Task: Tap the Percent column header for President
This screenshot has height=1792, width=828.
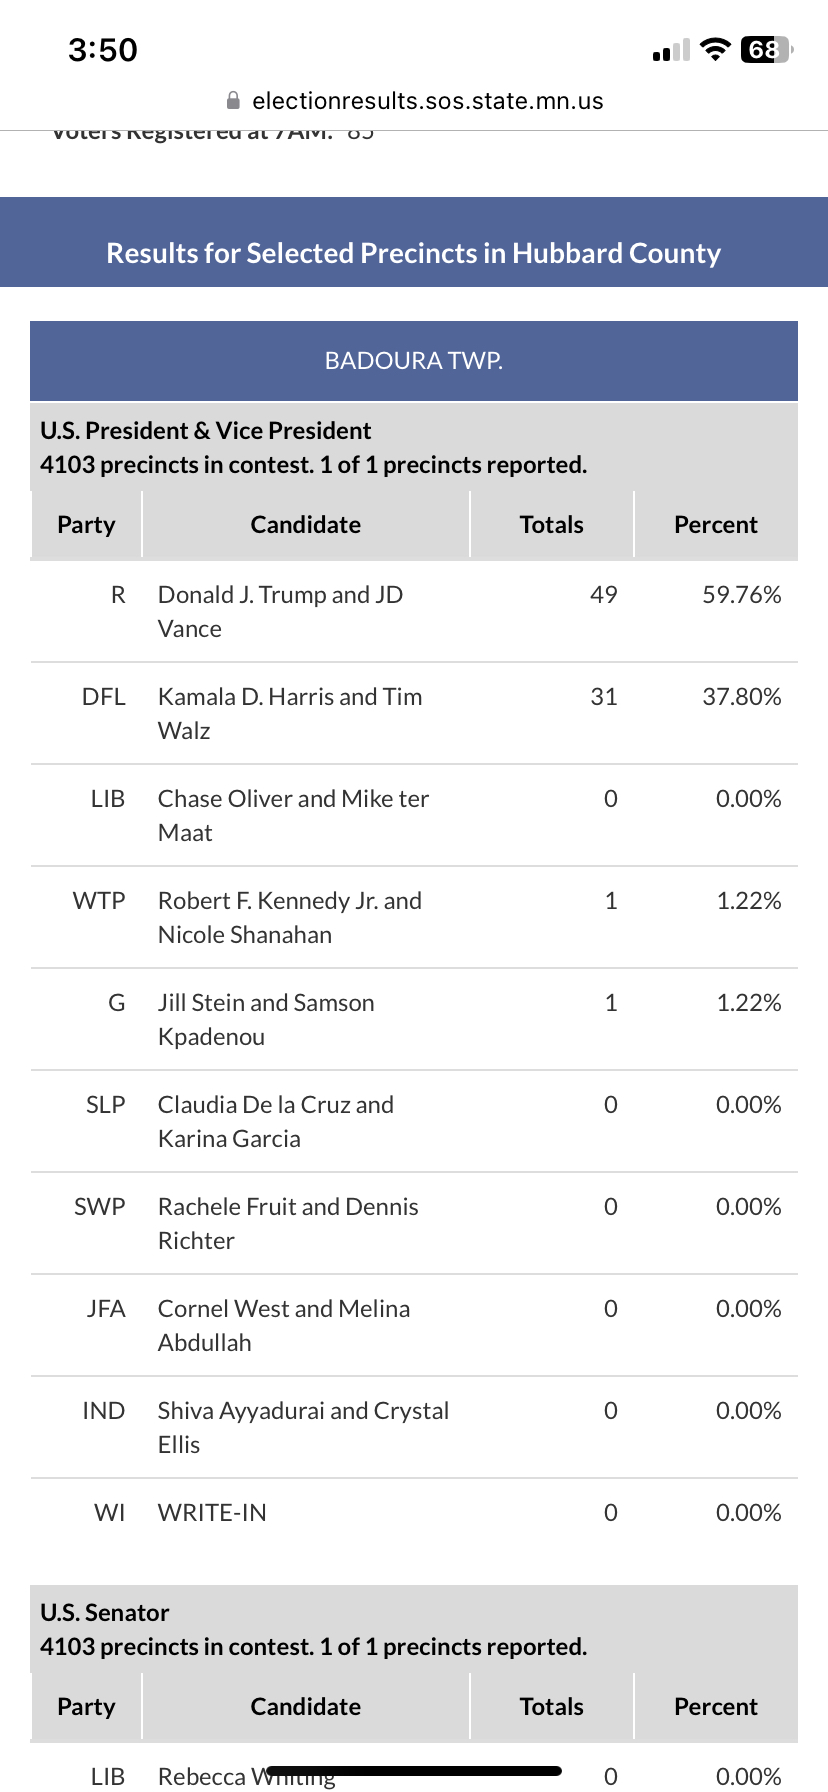Action: pos(716,525)
